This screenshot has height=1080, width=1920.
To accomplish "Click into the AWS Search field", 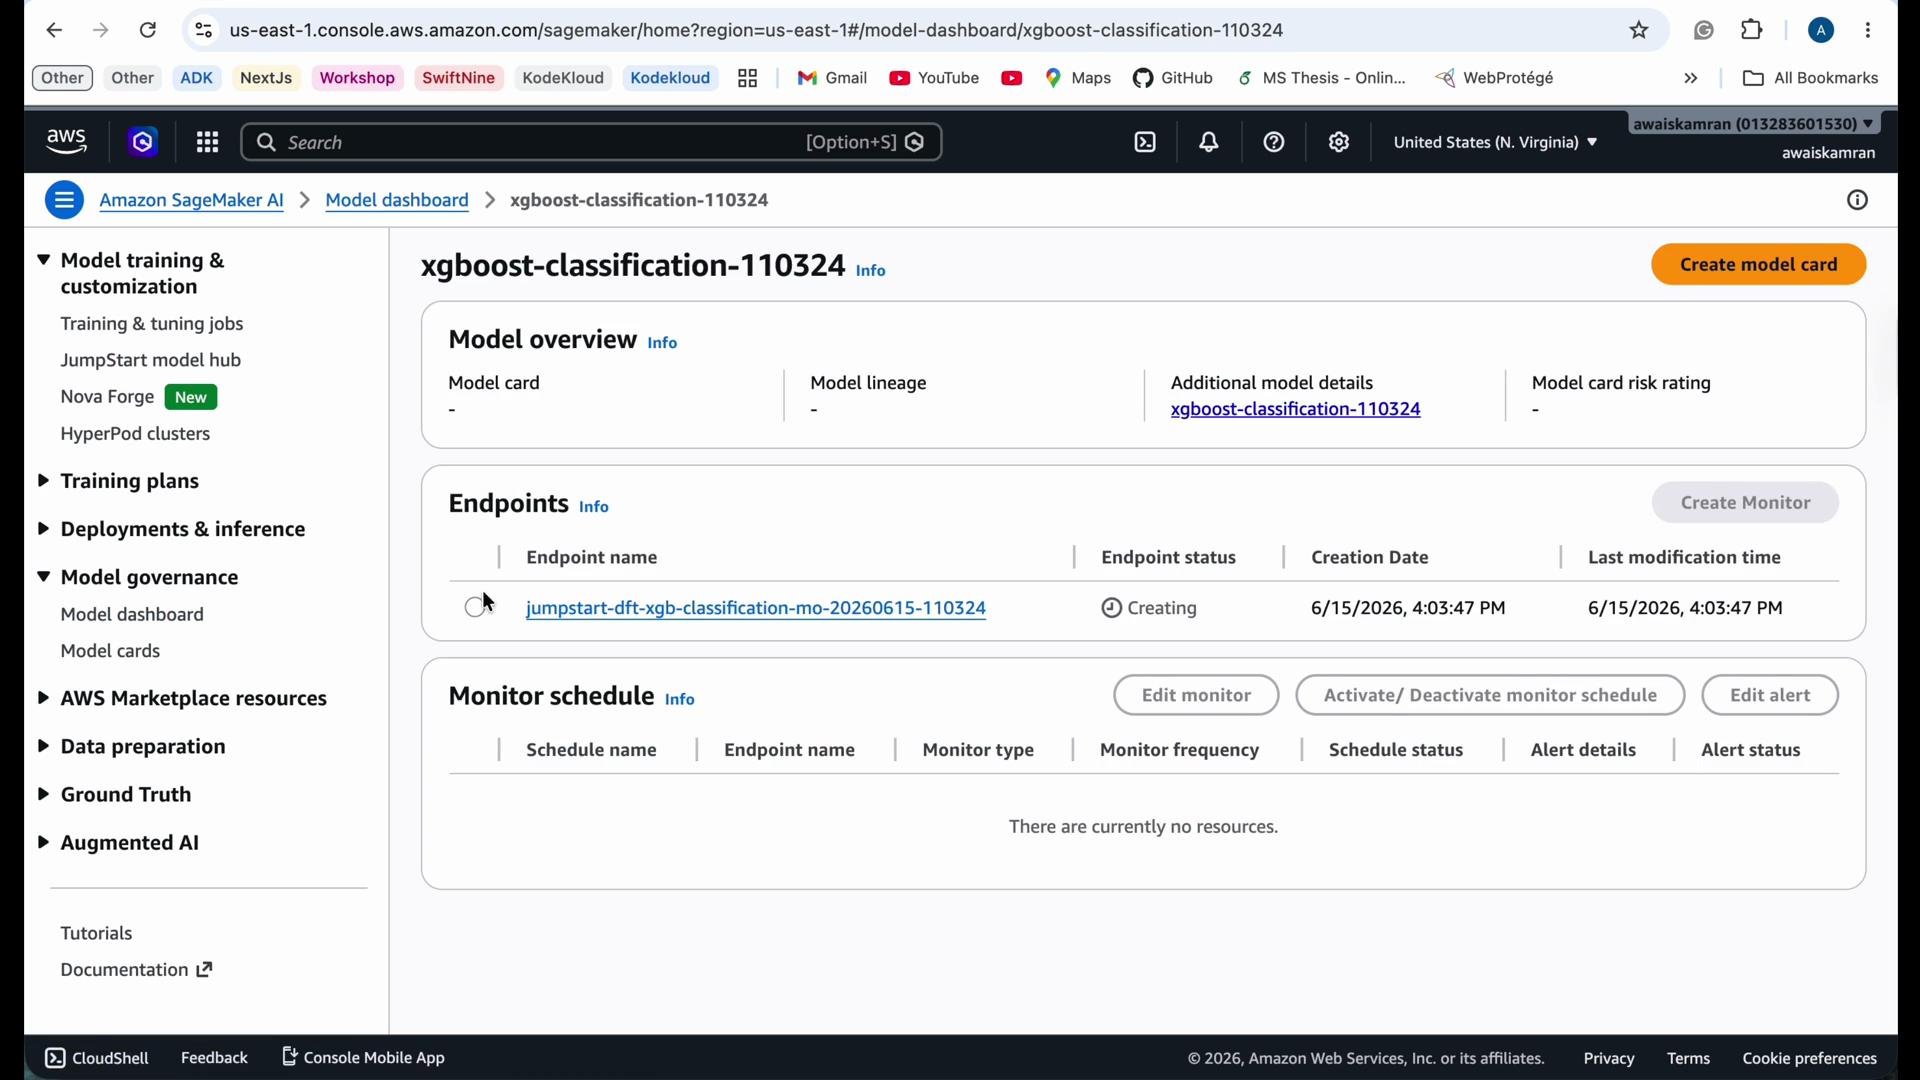I will pyautogui.click(x=590, y=143).
